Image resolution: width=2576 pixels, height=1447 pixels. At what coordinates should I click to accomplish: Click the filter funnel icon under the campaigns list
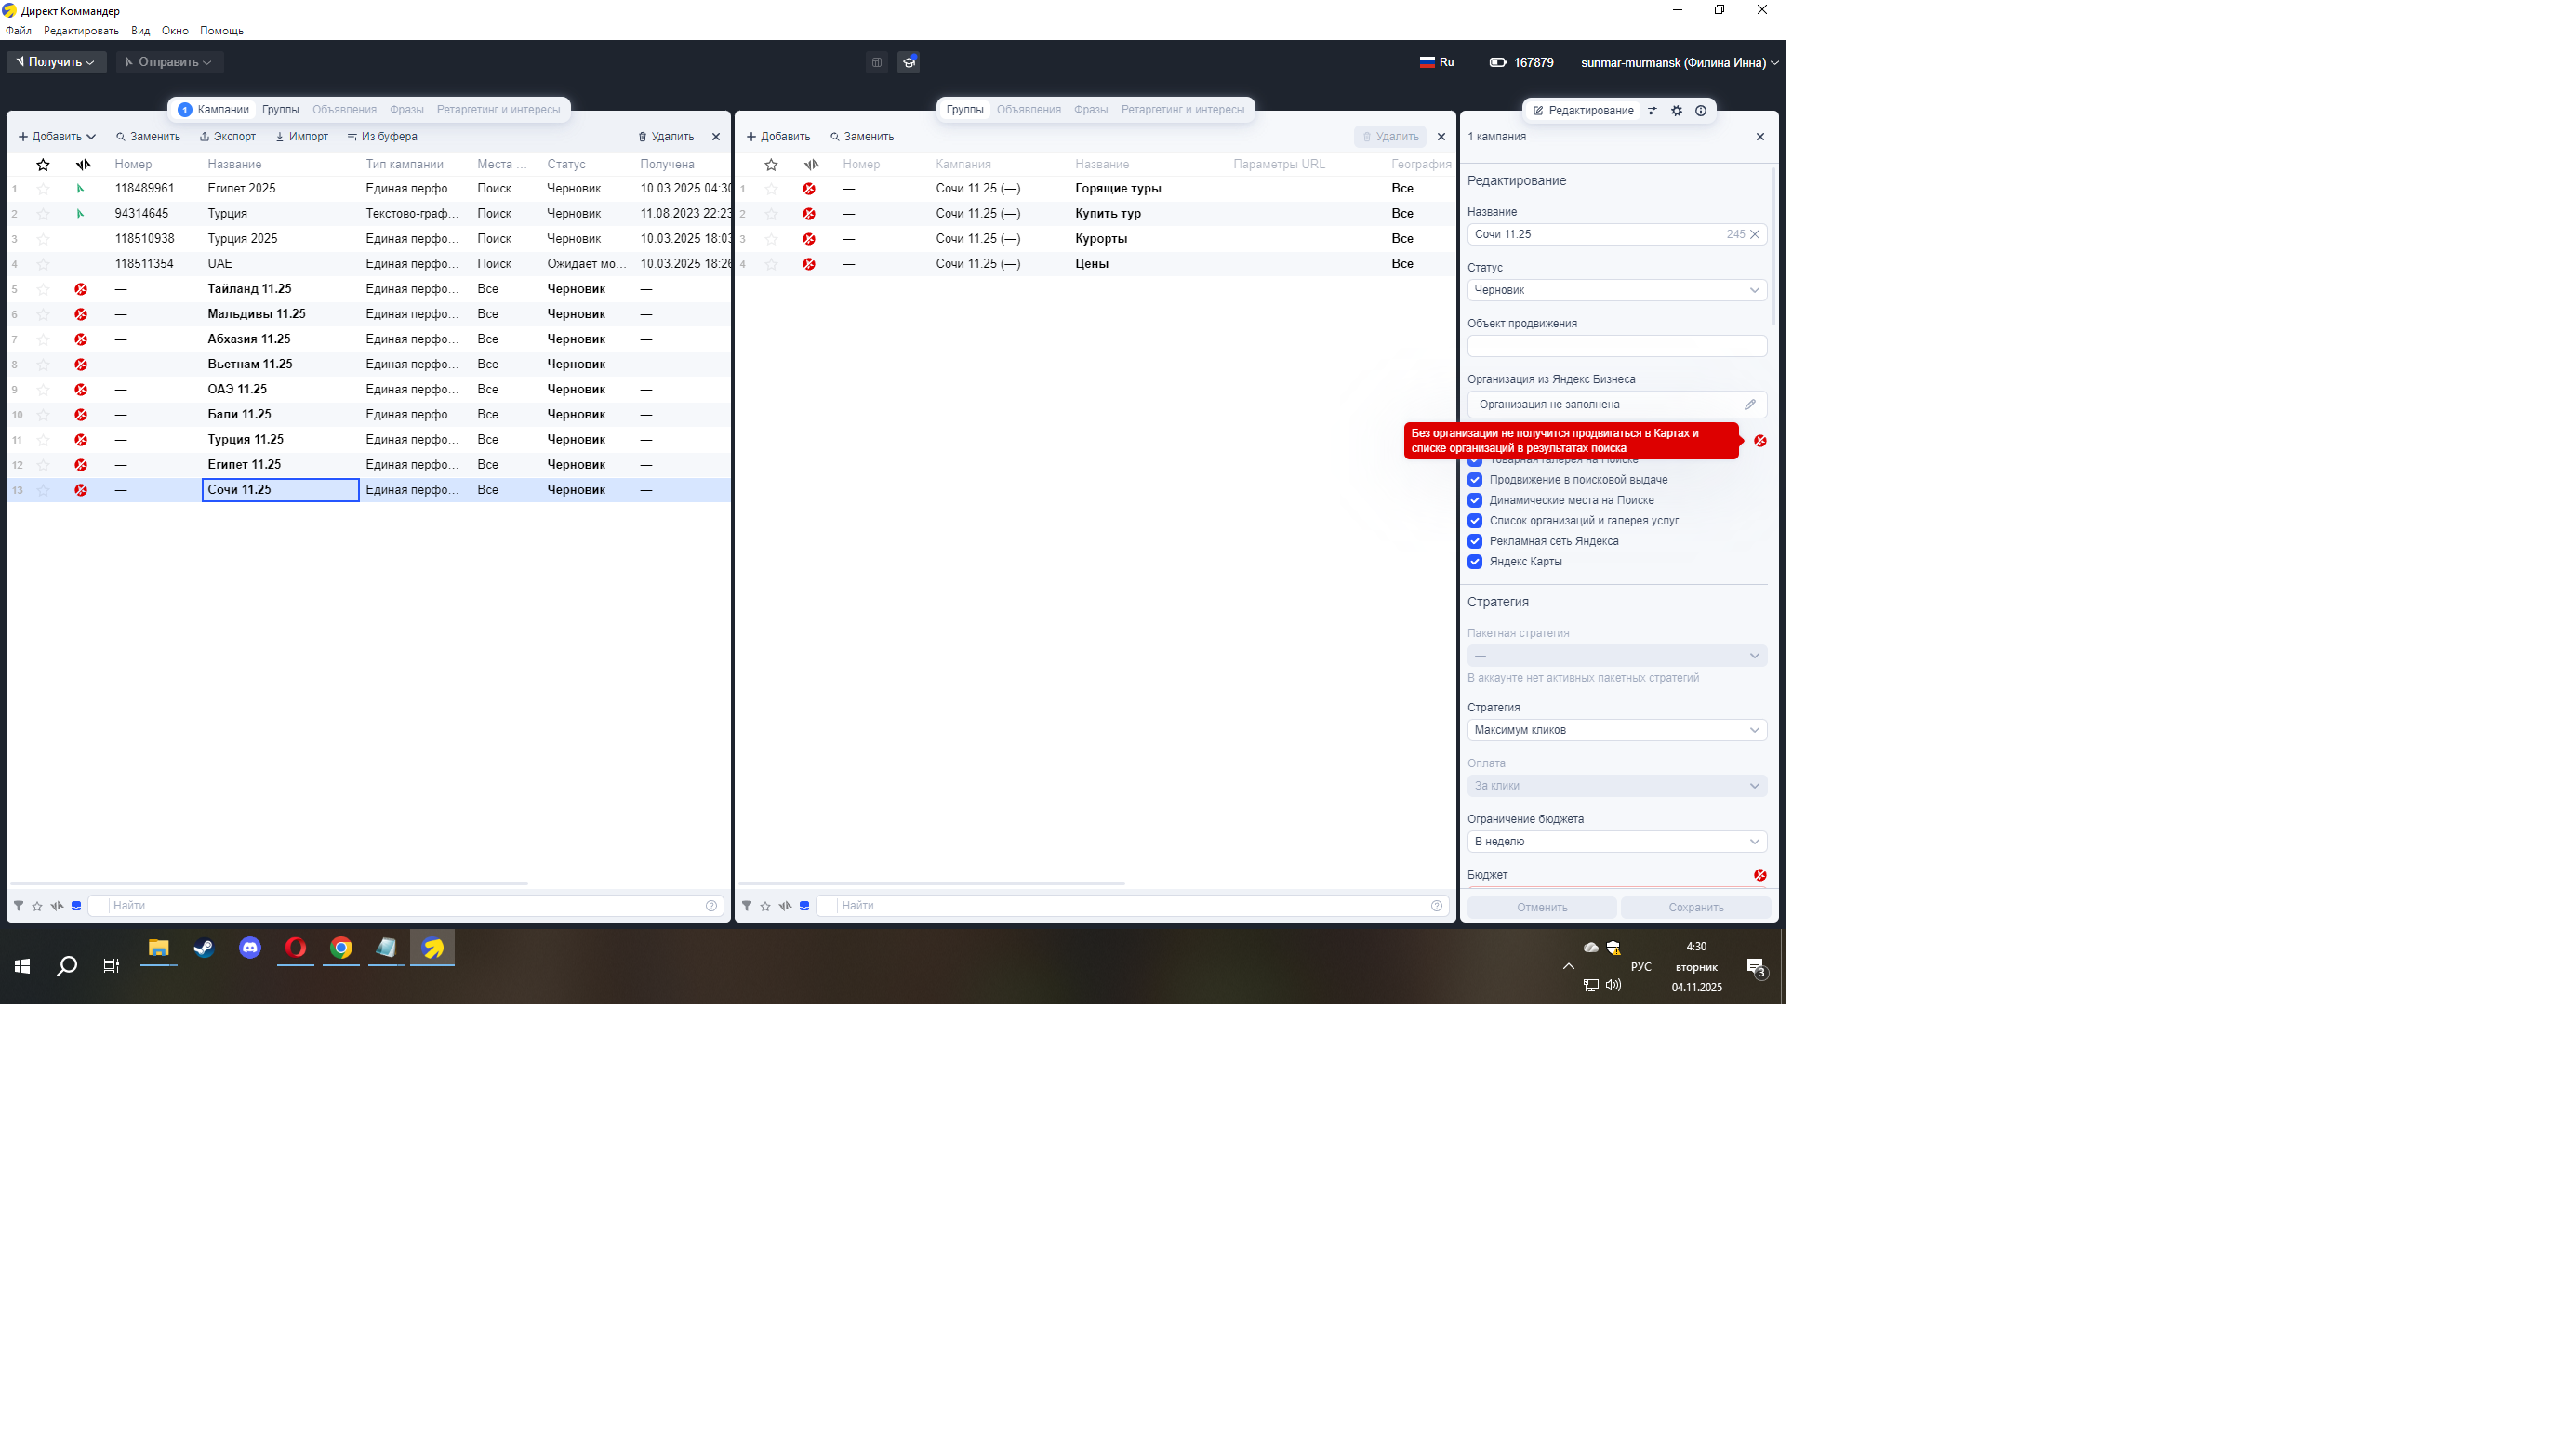point(18,906)
